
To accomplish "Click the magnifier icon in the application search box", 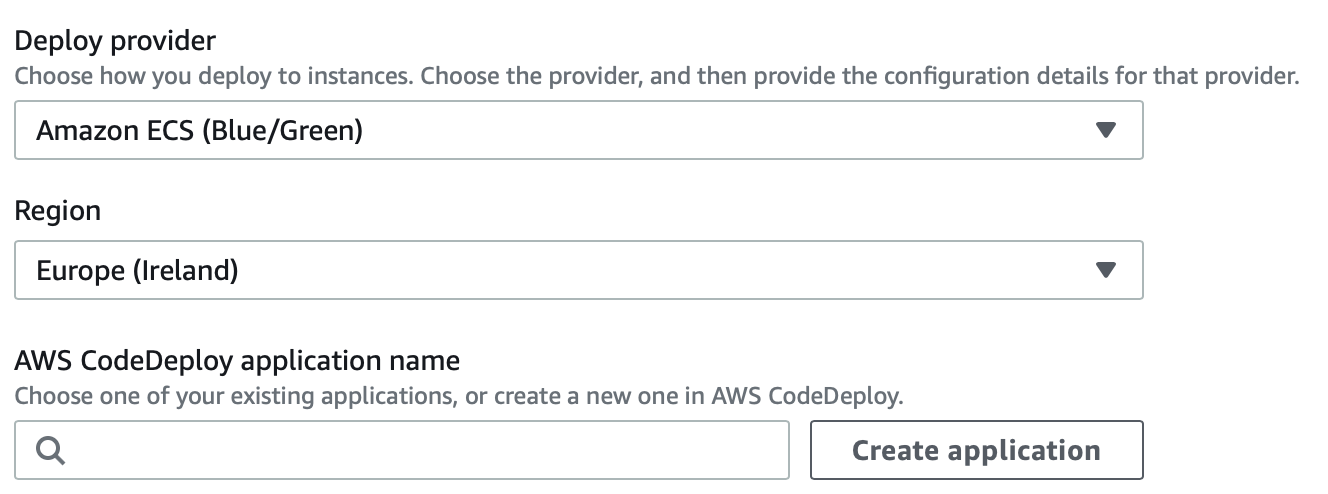I will pos(51,451).
